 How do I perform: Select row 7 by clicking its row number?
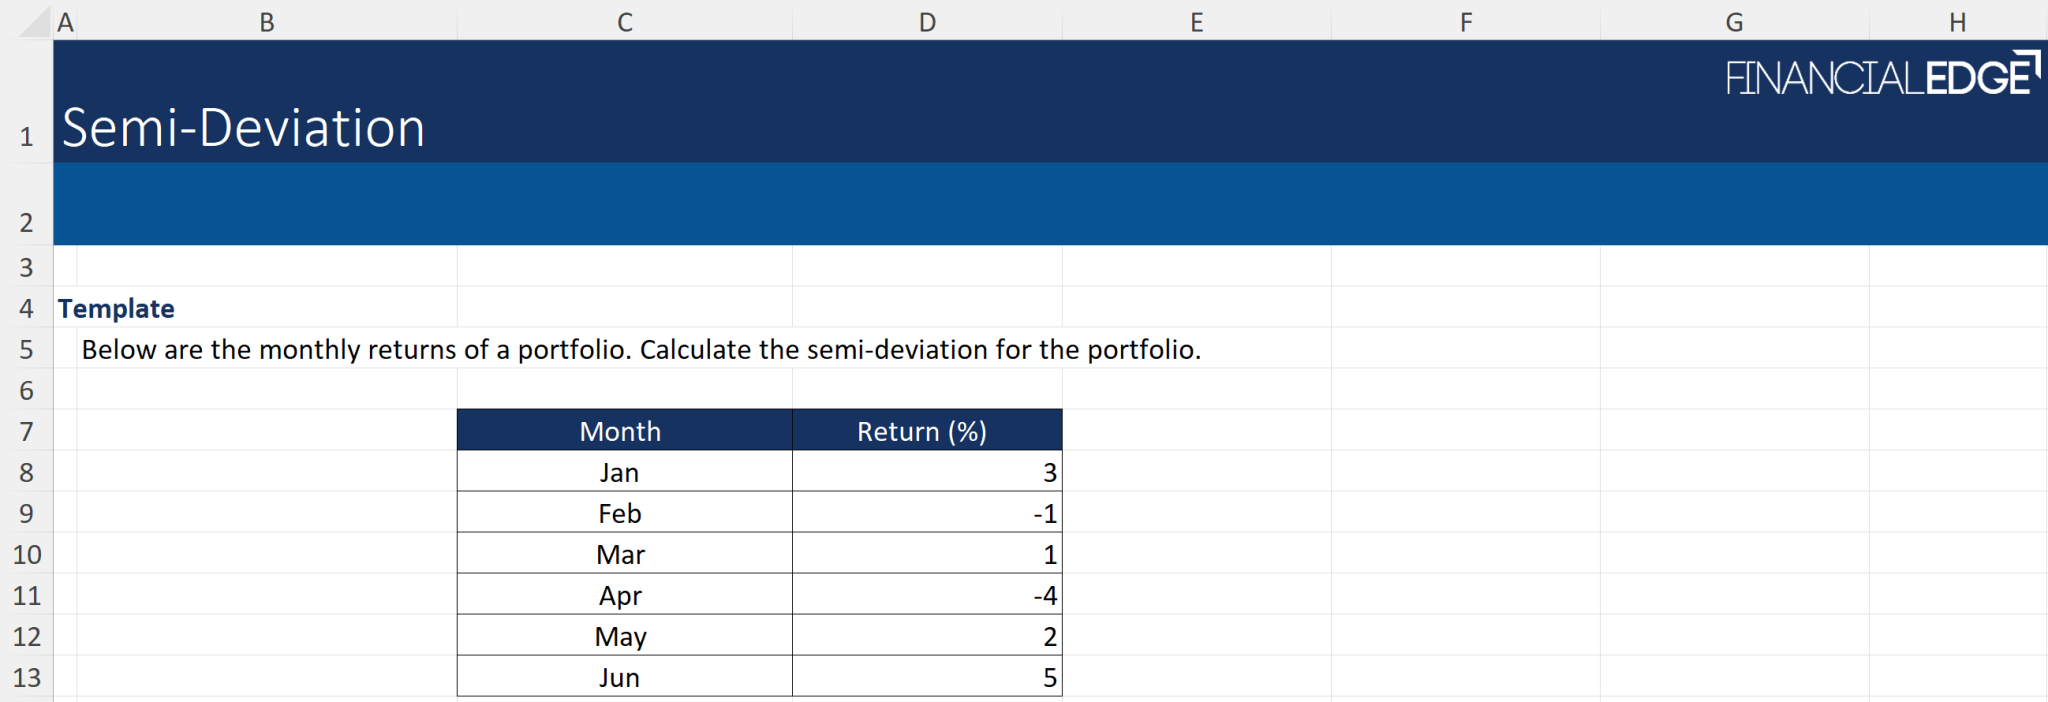click(x=26, y=430)
